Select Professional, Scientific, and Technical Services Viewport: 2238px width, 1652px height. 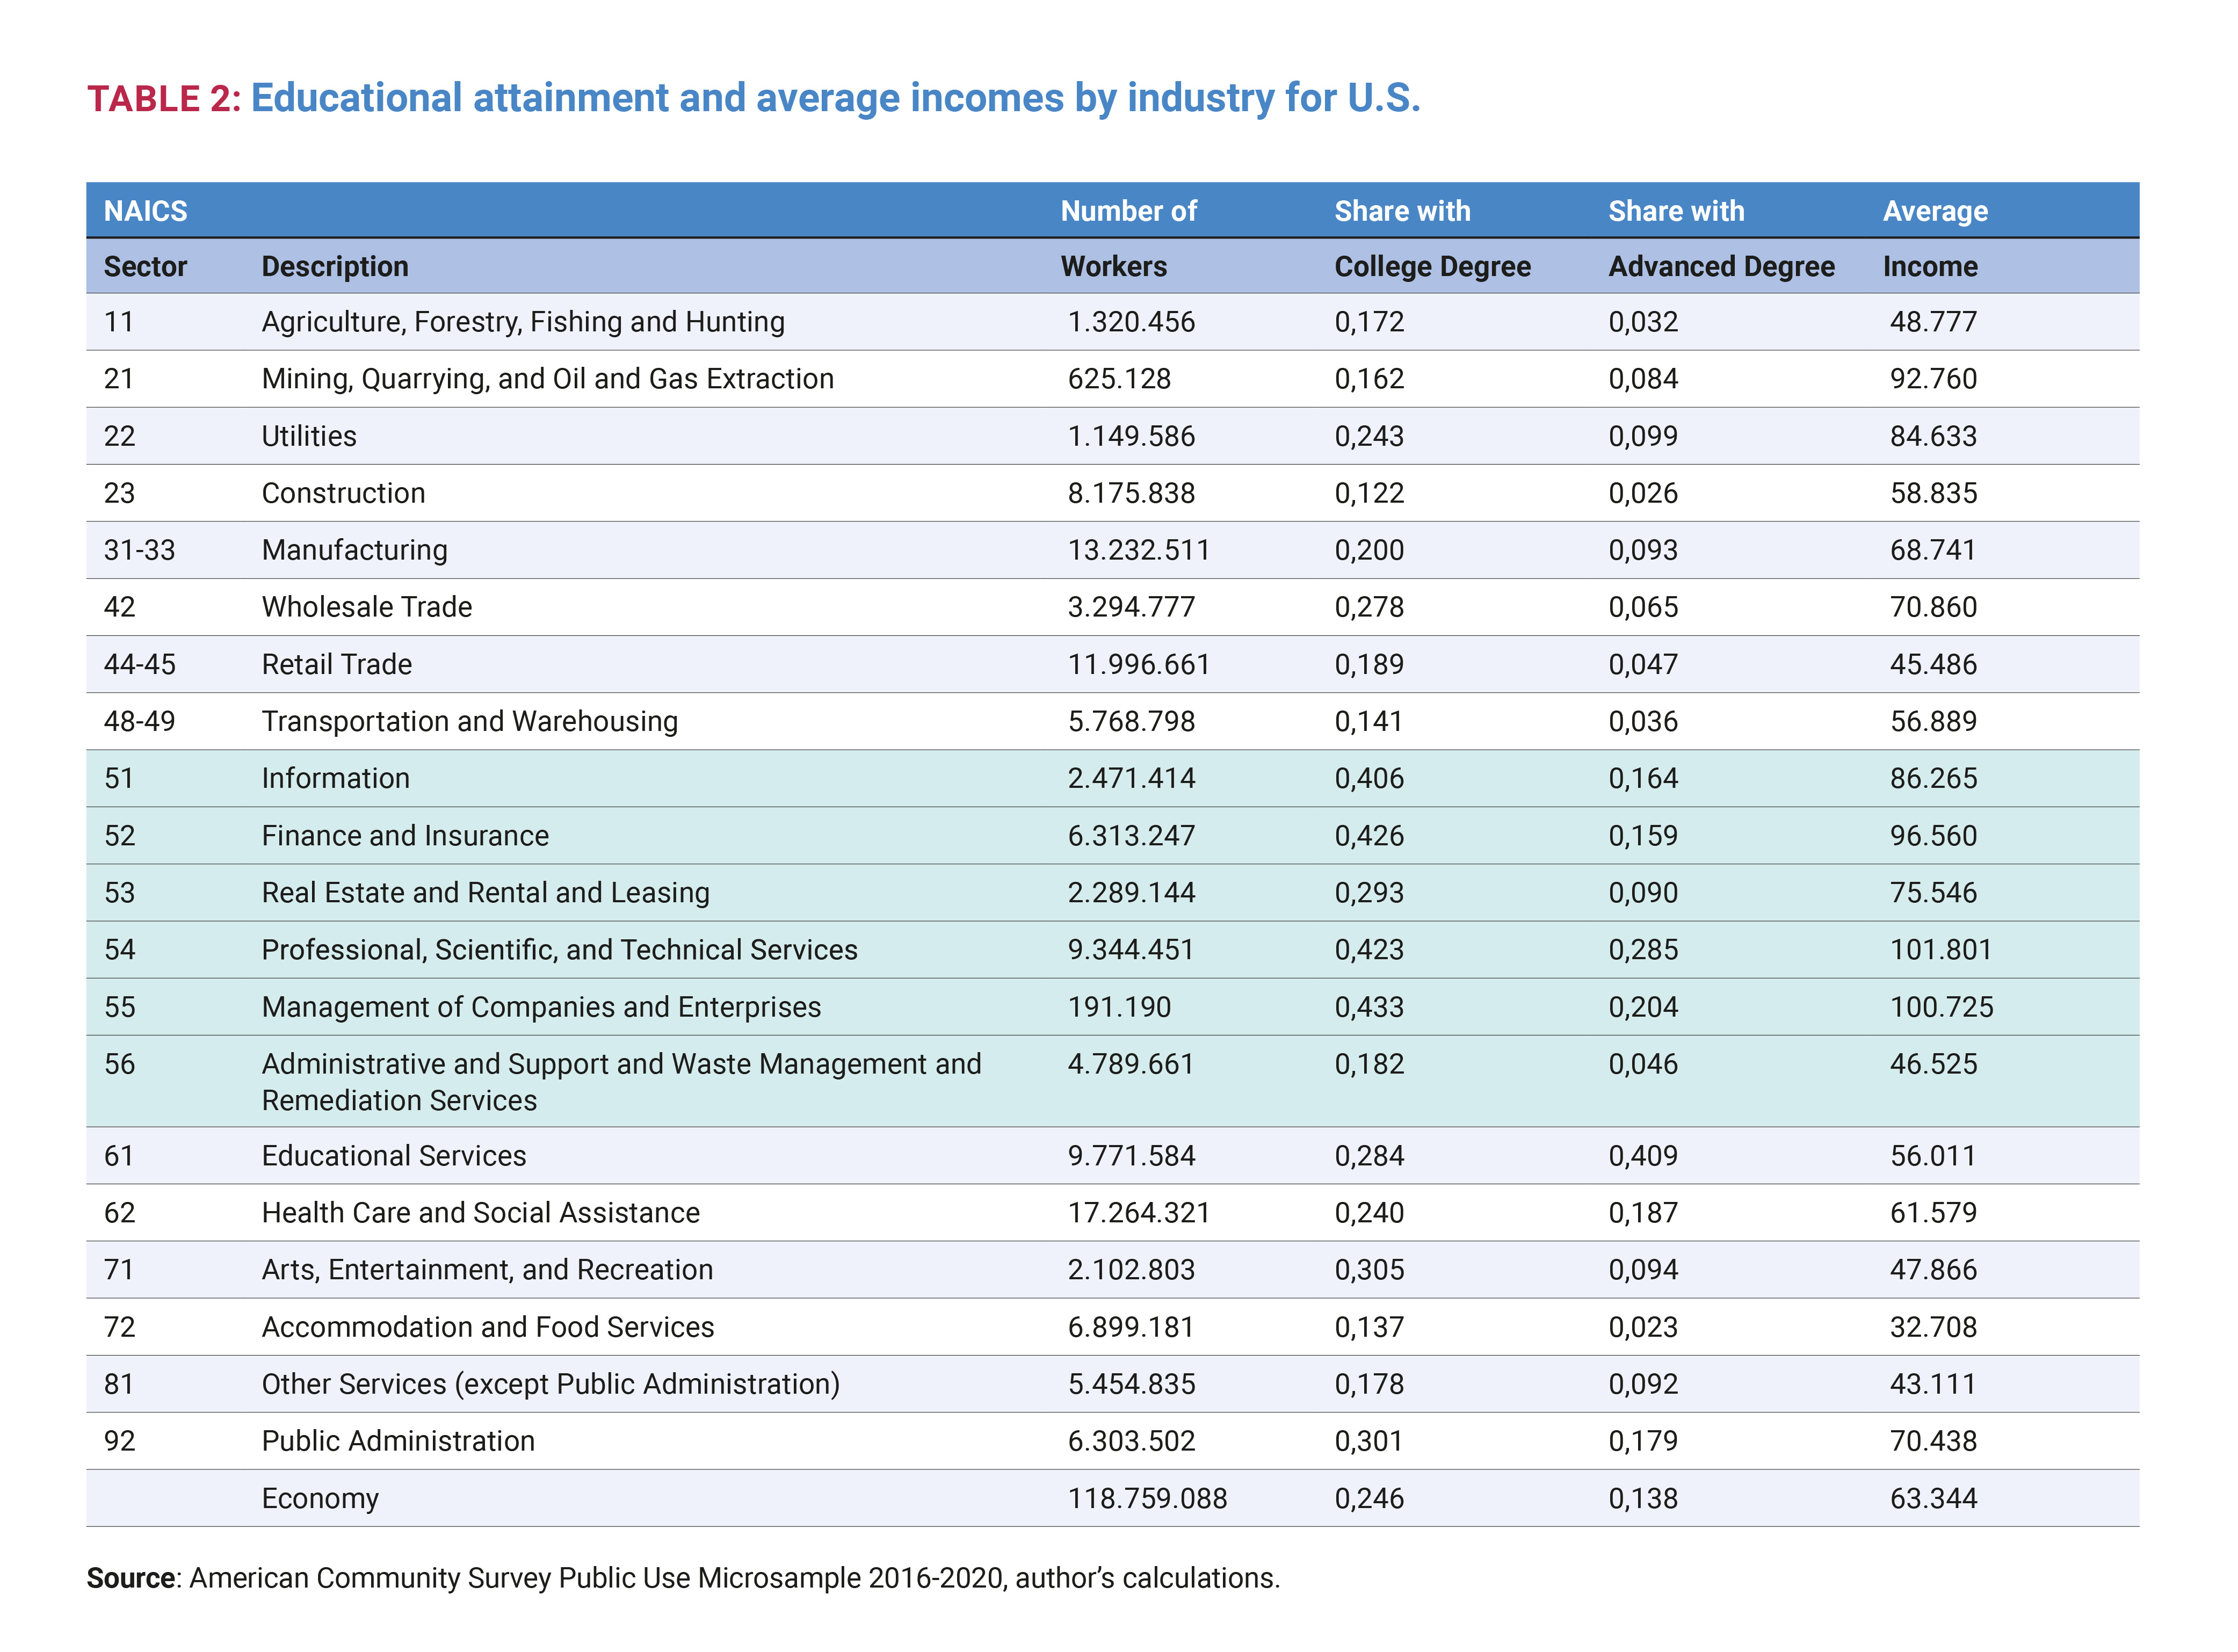click(x=559, y=949)
